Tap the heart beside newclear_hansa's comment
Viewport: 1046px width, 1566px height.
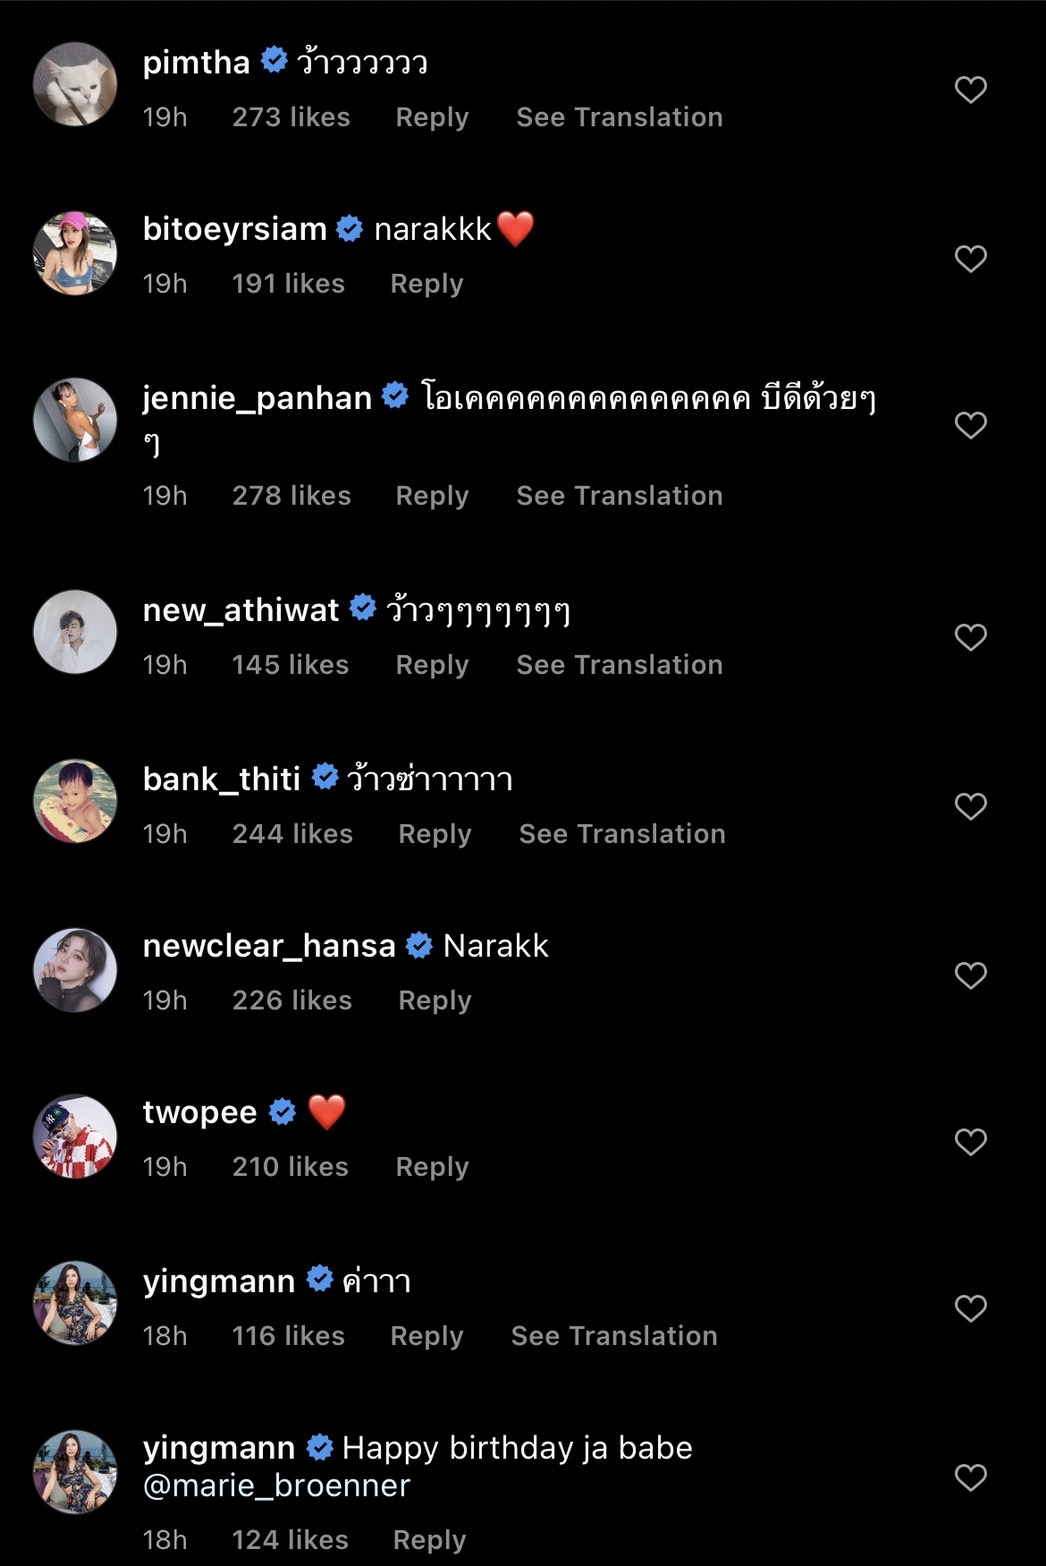(x=970, y=975)
